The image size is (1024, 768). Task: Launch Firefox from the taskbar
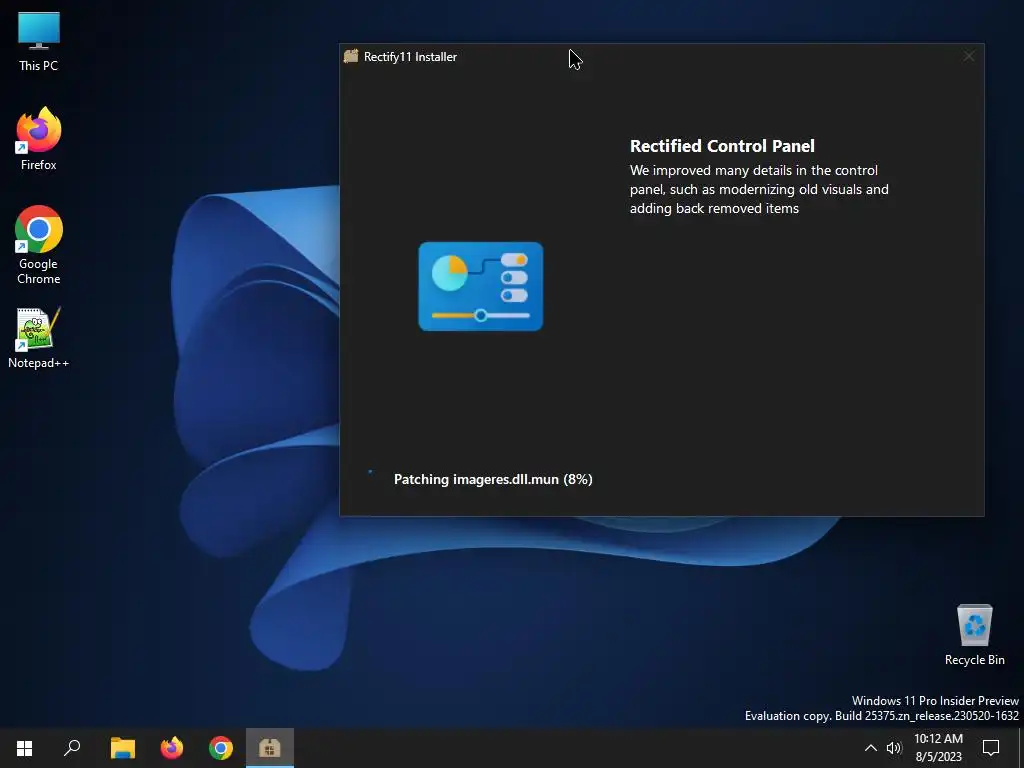[172, 748]
